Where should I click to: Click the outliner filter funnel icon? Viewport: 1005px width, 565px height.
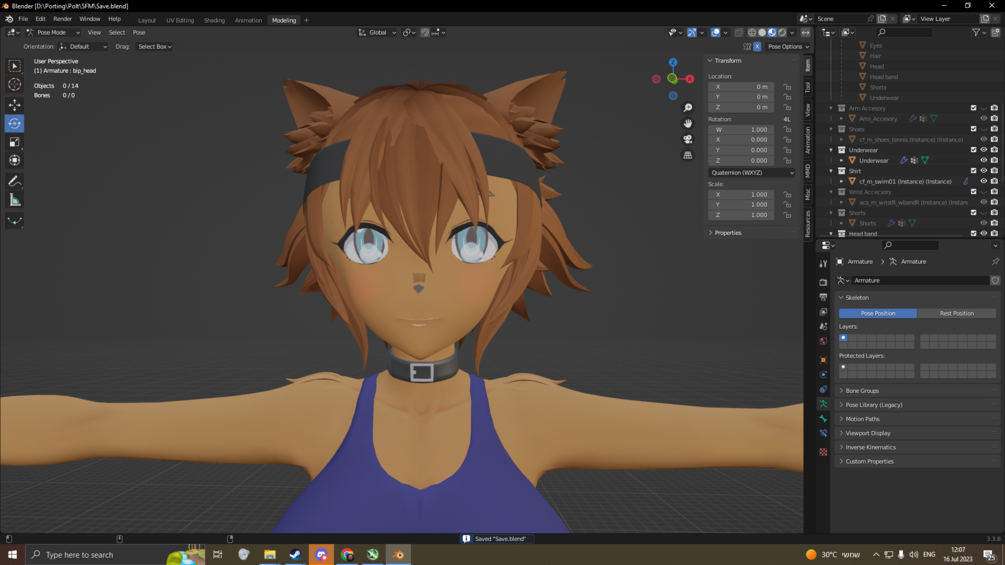coord(976,32)
